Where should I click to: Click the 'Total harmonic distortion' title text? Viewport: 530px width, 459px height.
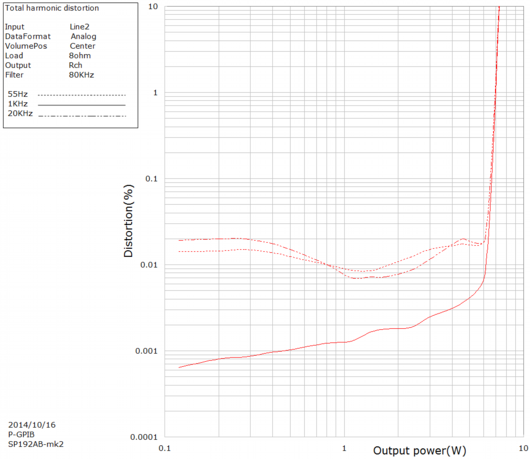pos(52,8)
